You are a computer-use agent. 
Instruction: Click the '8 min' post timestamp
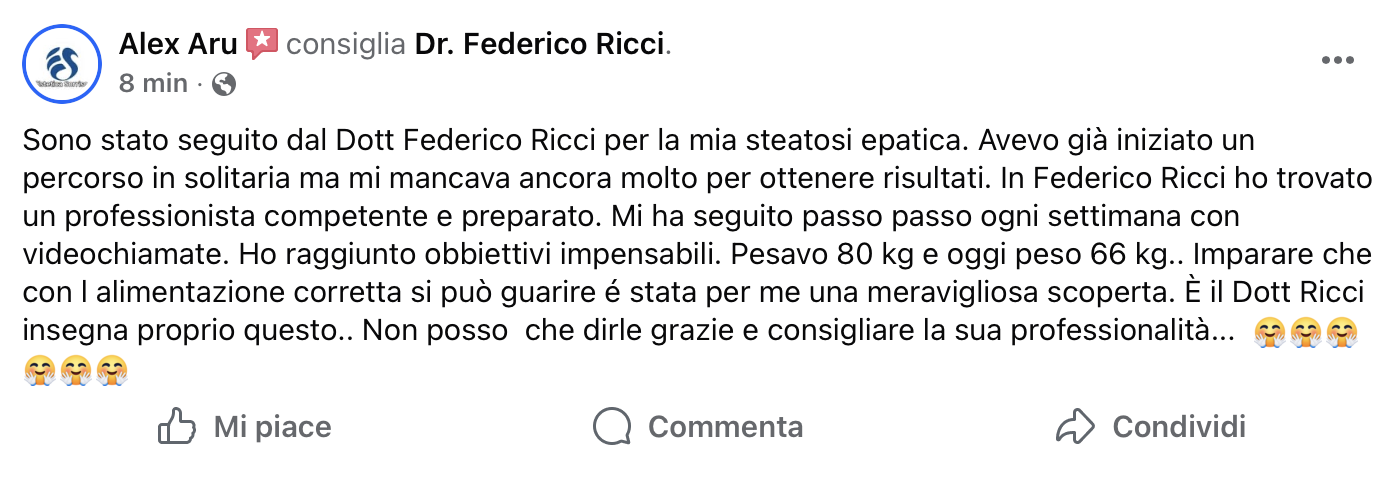(153, 84)
